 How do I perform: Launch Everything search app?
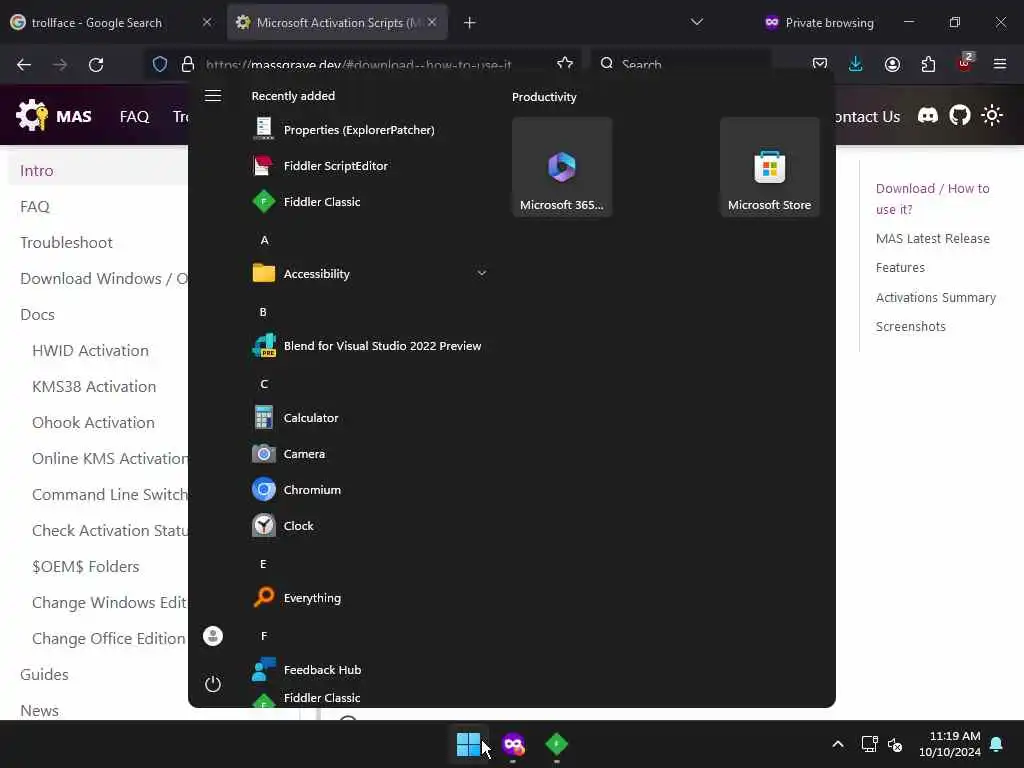point(369,598)
